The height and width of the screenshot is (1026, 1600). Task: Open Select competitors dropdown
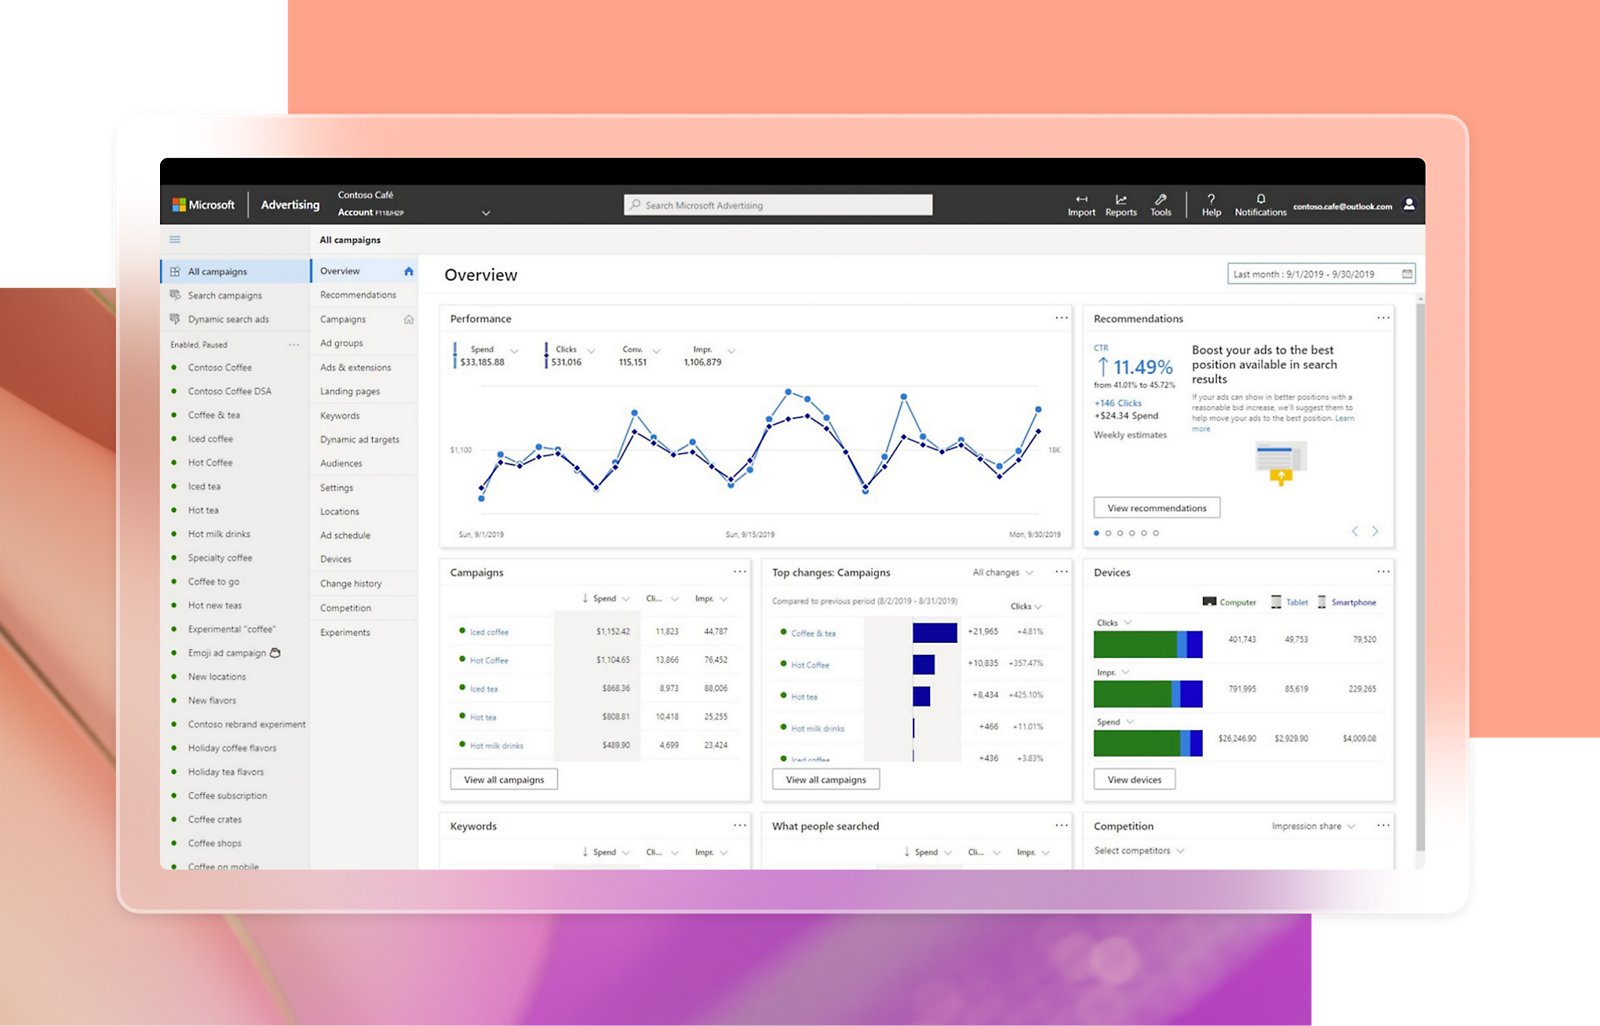click(1139, 851)
